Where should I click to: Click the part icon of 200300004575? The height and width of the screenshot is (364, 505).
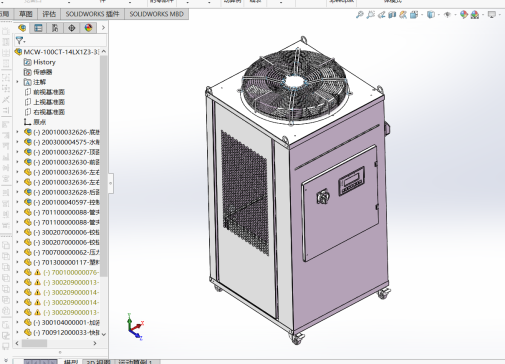click(x=28, y=142)
